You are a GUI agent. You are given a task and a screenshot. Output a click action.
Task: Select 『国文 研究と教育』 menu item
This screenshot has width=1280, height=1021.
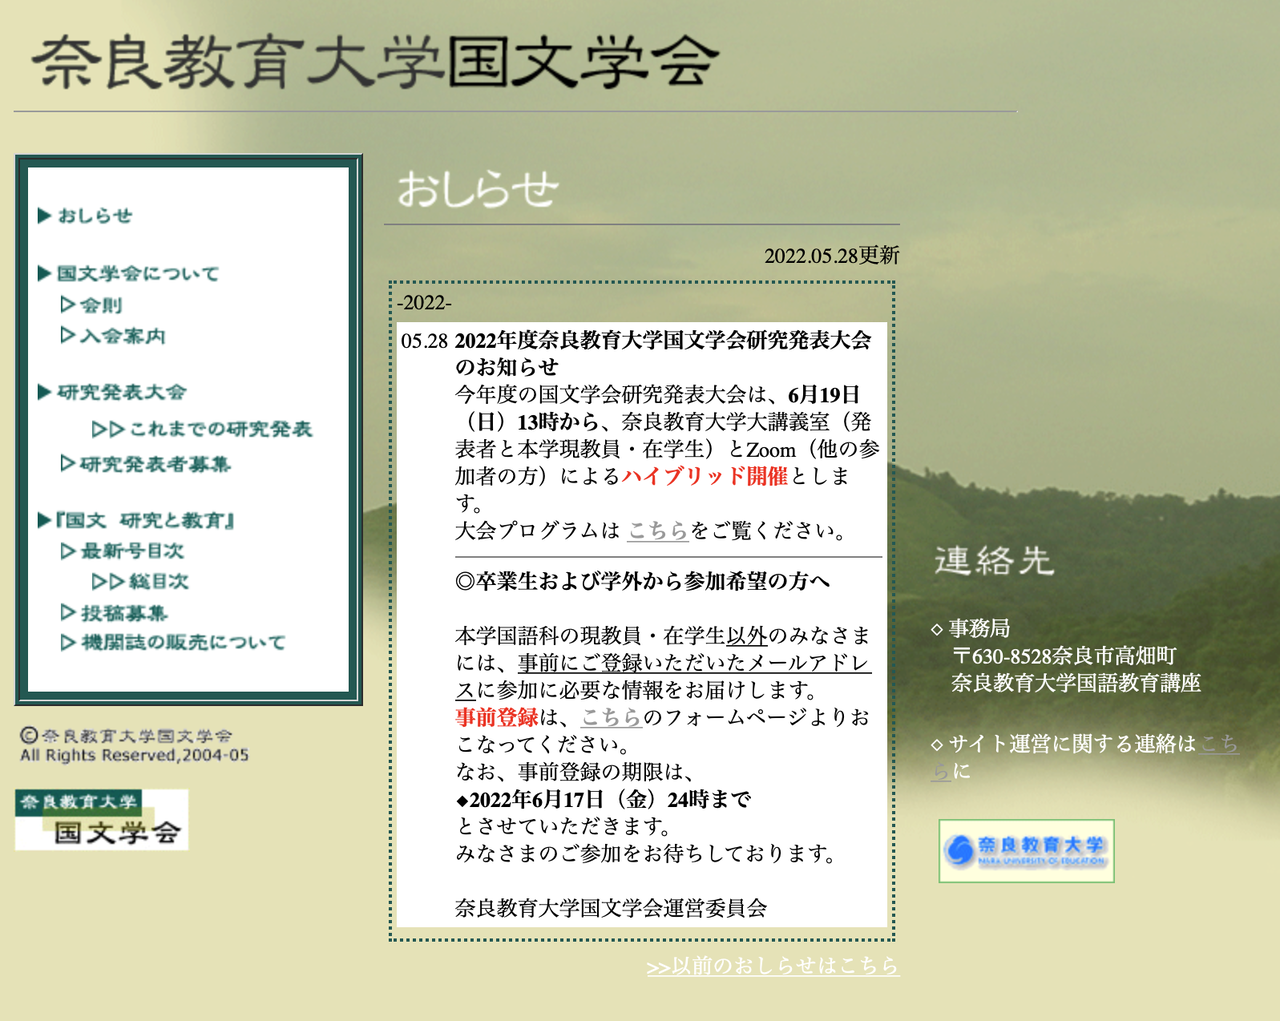point(136,519)
